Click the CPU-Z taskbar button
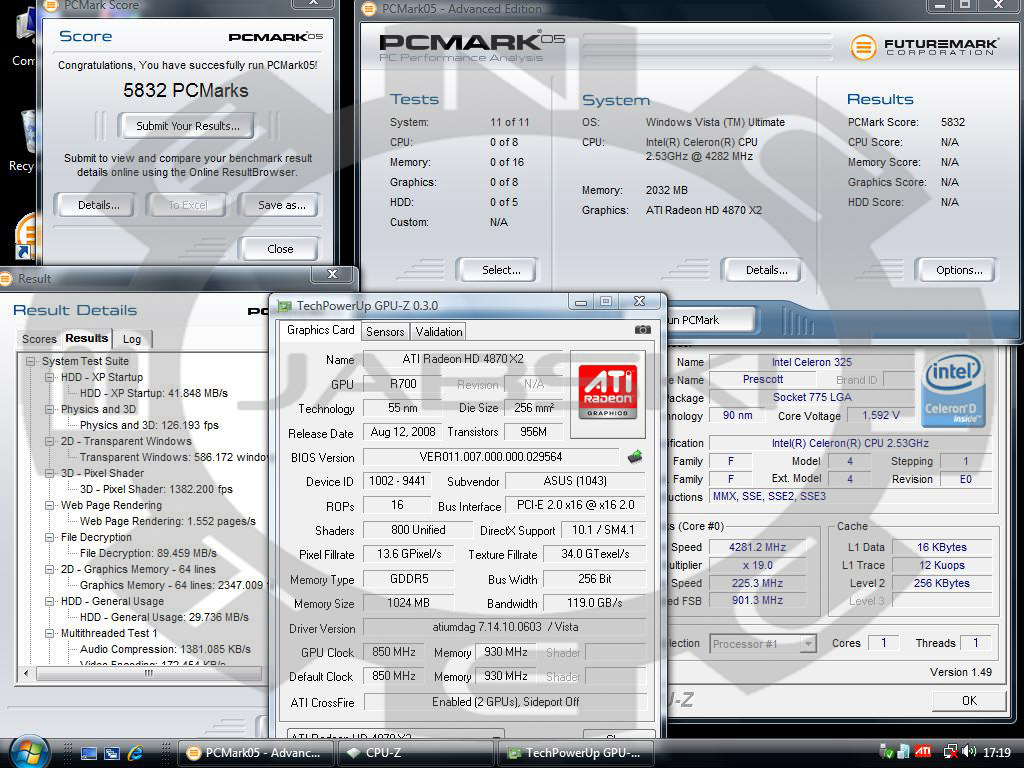The width and height of the screenshot is (1024, 768). [x=415, y=753]
